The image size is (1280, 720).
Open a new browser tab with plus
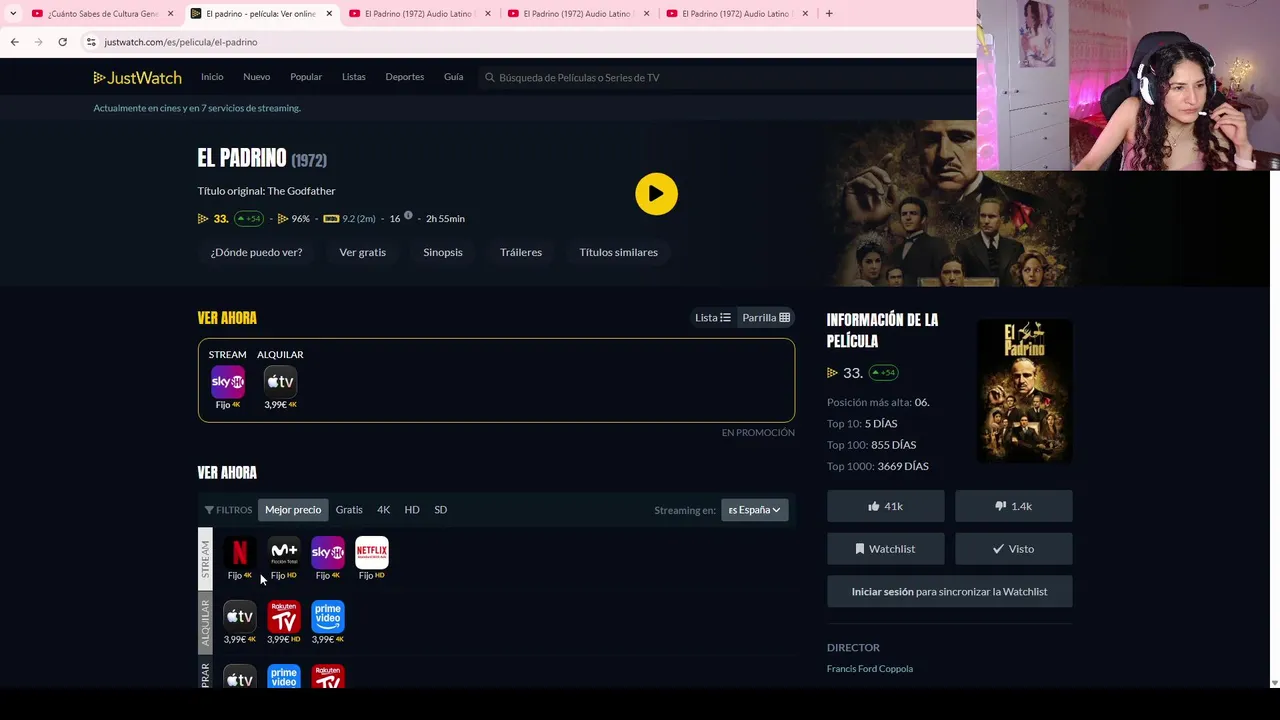tap(829, 14)
